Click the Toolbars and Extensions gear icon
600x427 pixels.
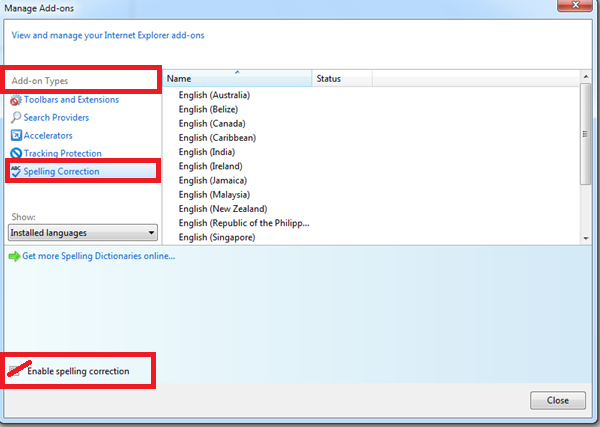click(x=16, y=100)
